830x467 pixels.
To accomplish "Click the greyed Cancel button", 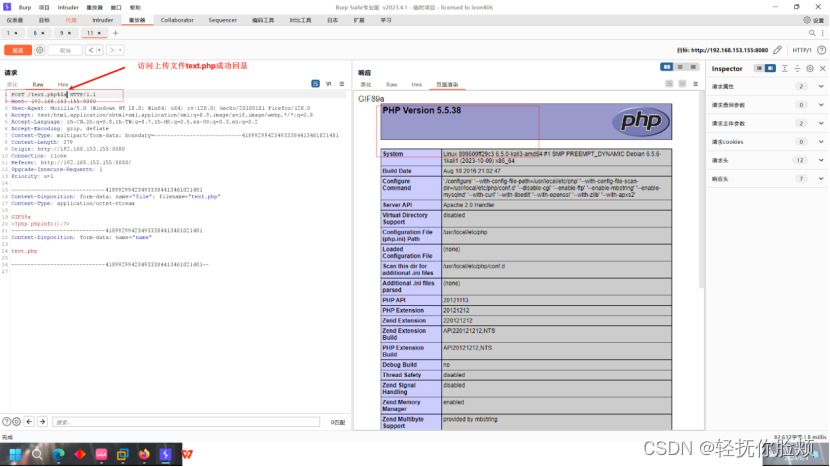I will pos(65,50).
